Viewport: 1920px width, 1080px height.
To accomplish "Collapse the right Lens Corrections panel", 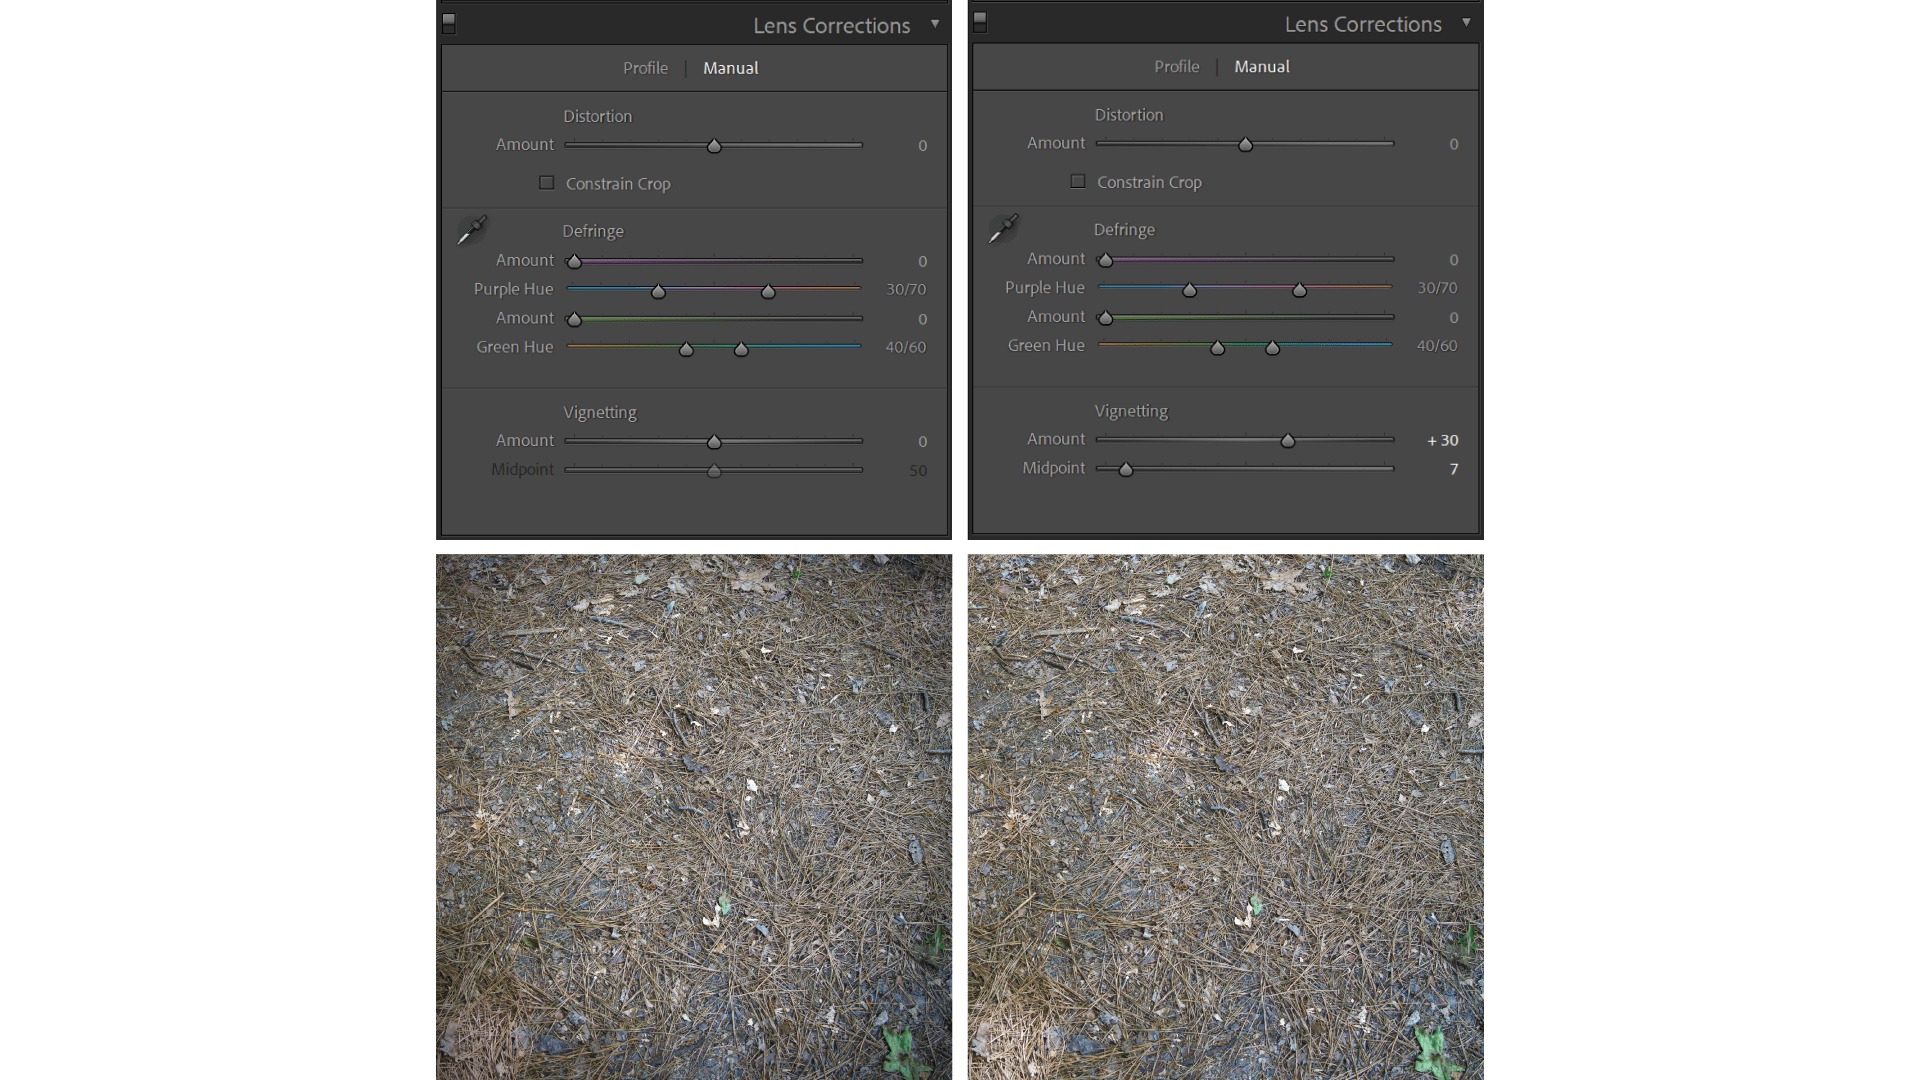I will (x=1466, y=22).
